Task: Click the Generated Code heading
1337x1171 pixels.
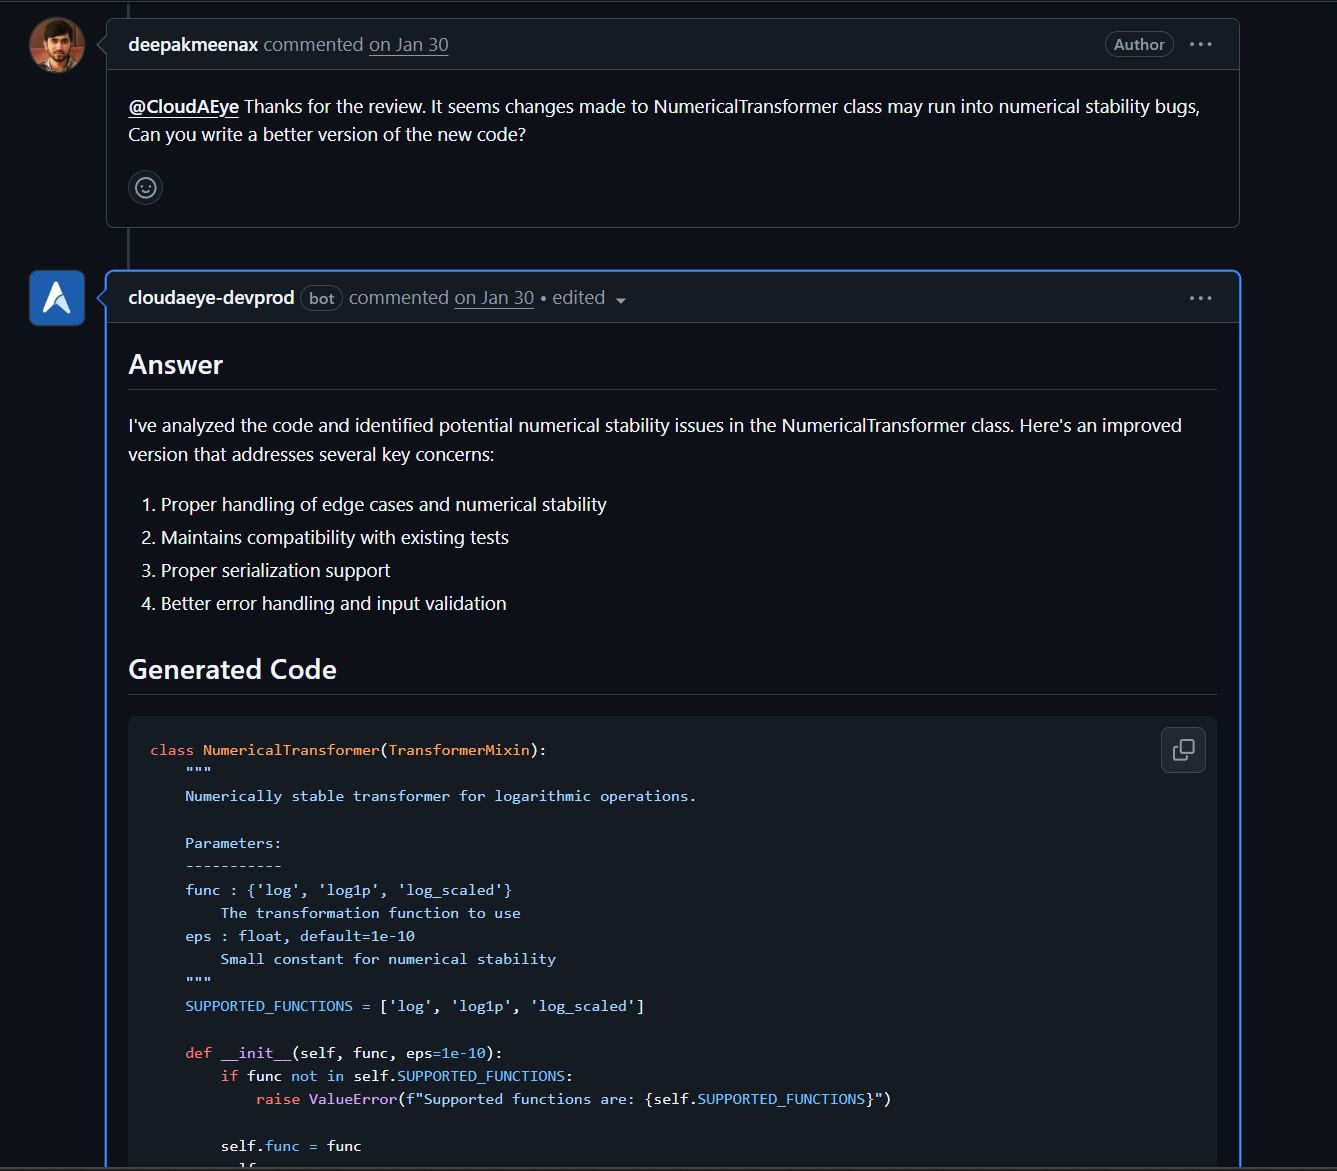Action: pos(232,669)
